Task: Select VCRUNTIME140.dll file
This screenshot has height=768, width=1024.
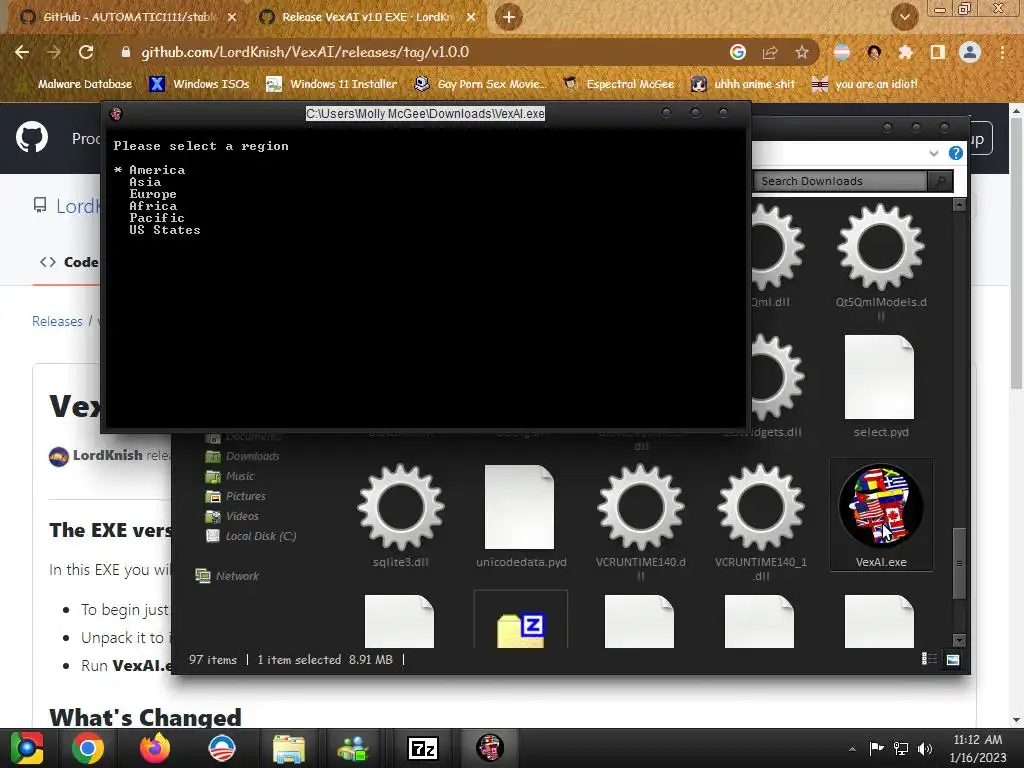Action: (641, 521)
